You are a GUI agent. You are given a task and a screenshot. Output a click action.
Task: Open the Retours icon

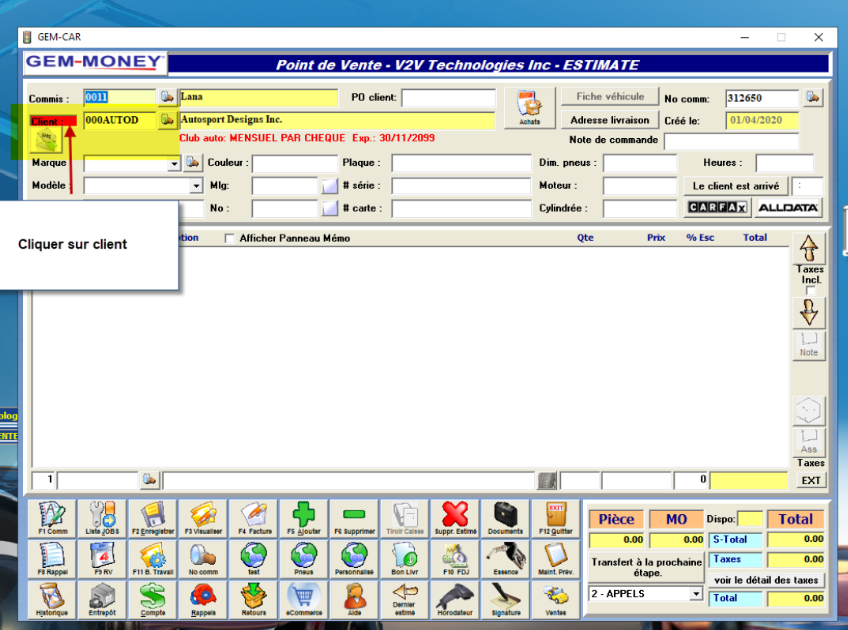tap(254, 600)
